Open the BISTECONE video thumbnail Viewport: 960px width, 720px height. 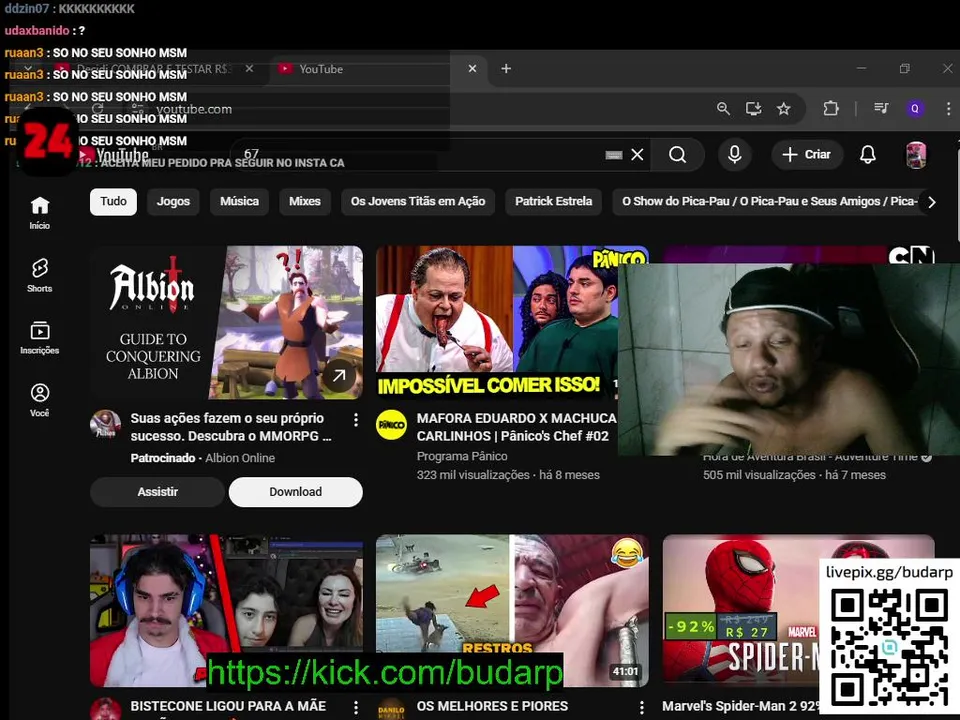click(226, 611)
